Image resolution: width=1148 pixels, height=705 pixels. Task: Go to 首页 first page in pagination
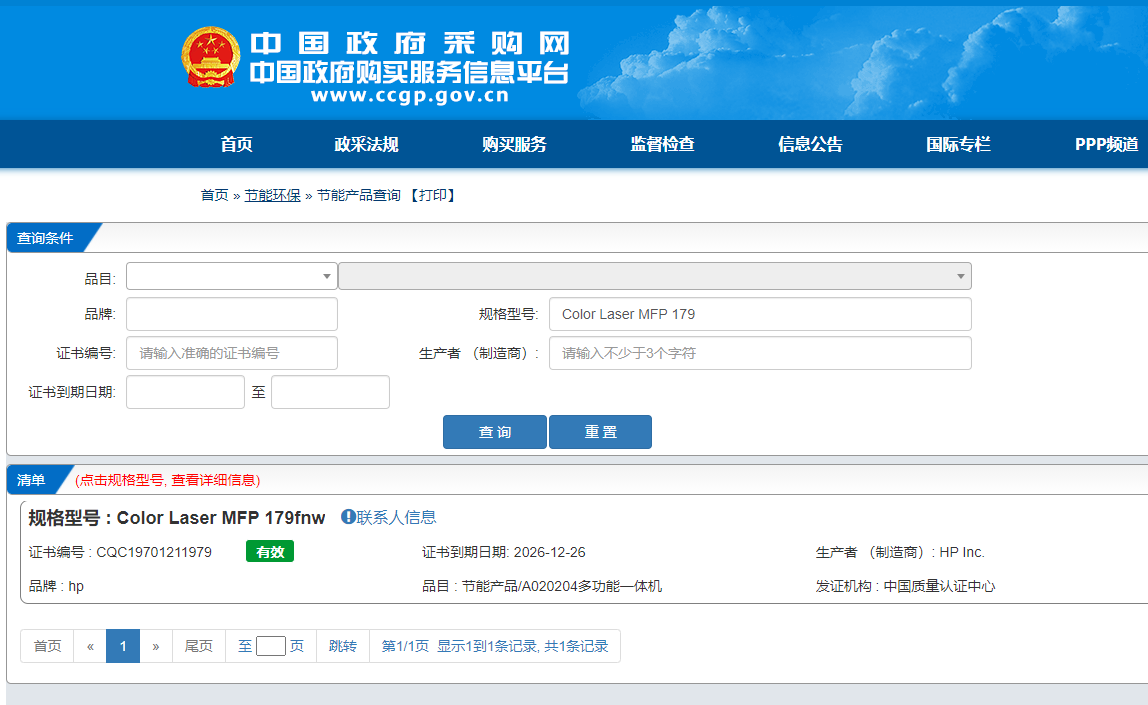[47, 646]
